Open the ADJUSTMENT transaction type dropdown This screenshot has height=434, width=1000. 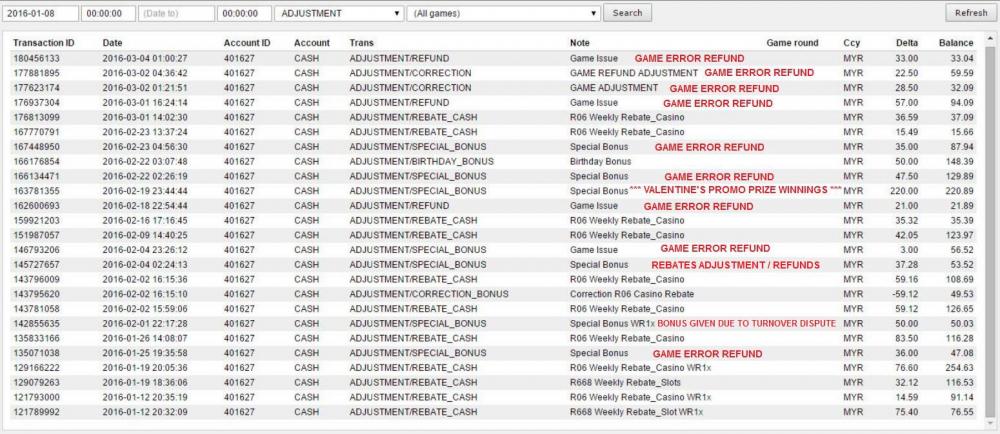click(x=339, y=13)
